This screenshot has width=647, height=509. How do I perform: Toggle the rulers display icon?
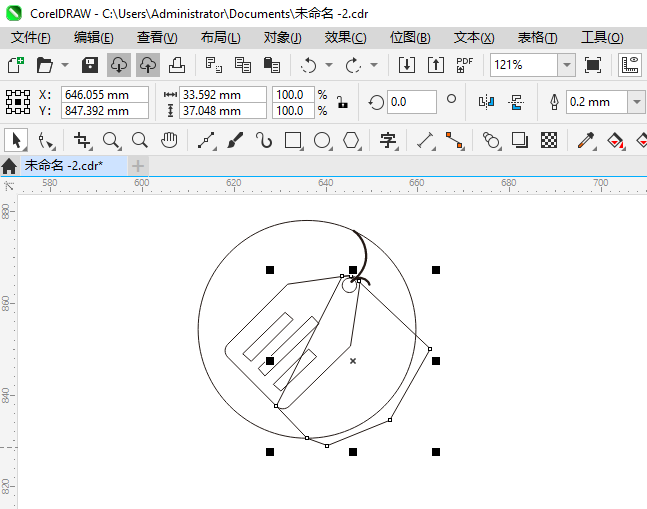click(x=630, y=65)
